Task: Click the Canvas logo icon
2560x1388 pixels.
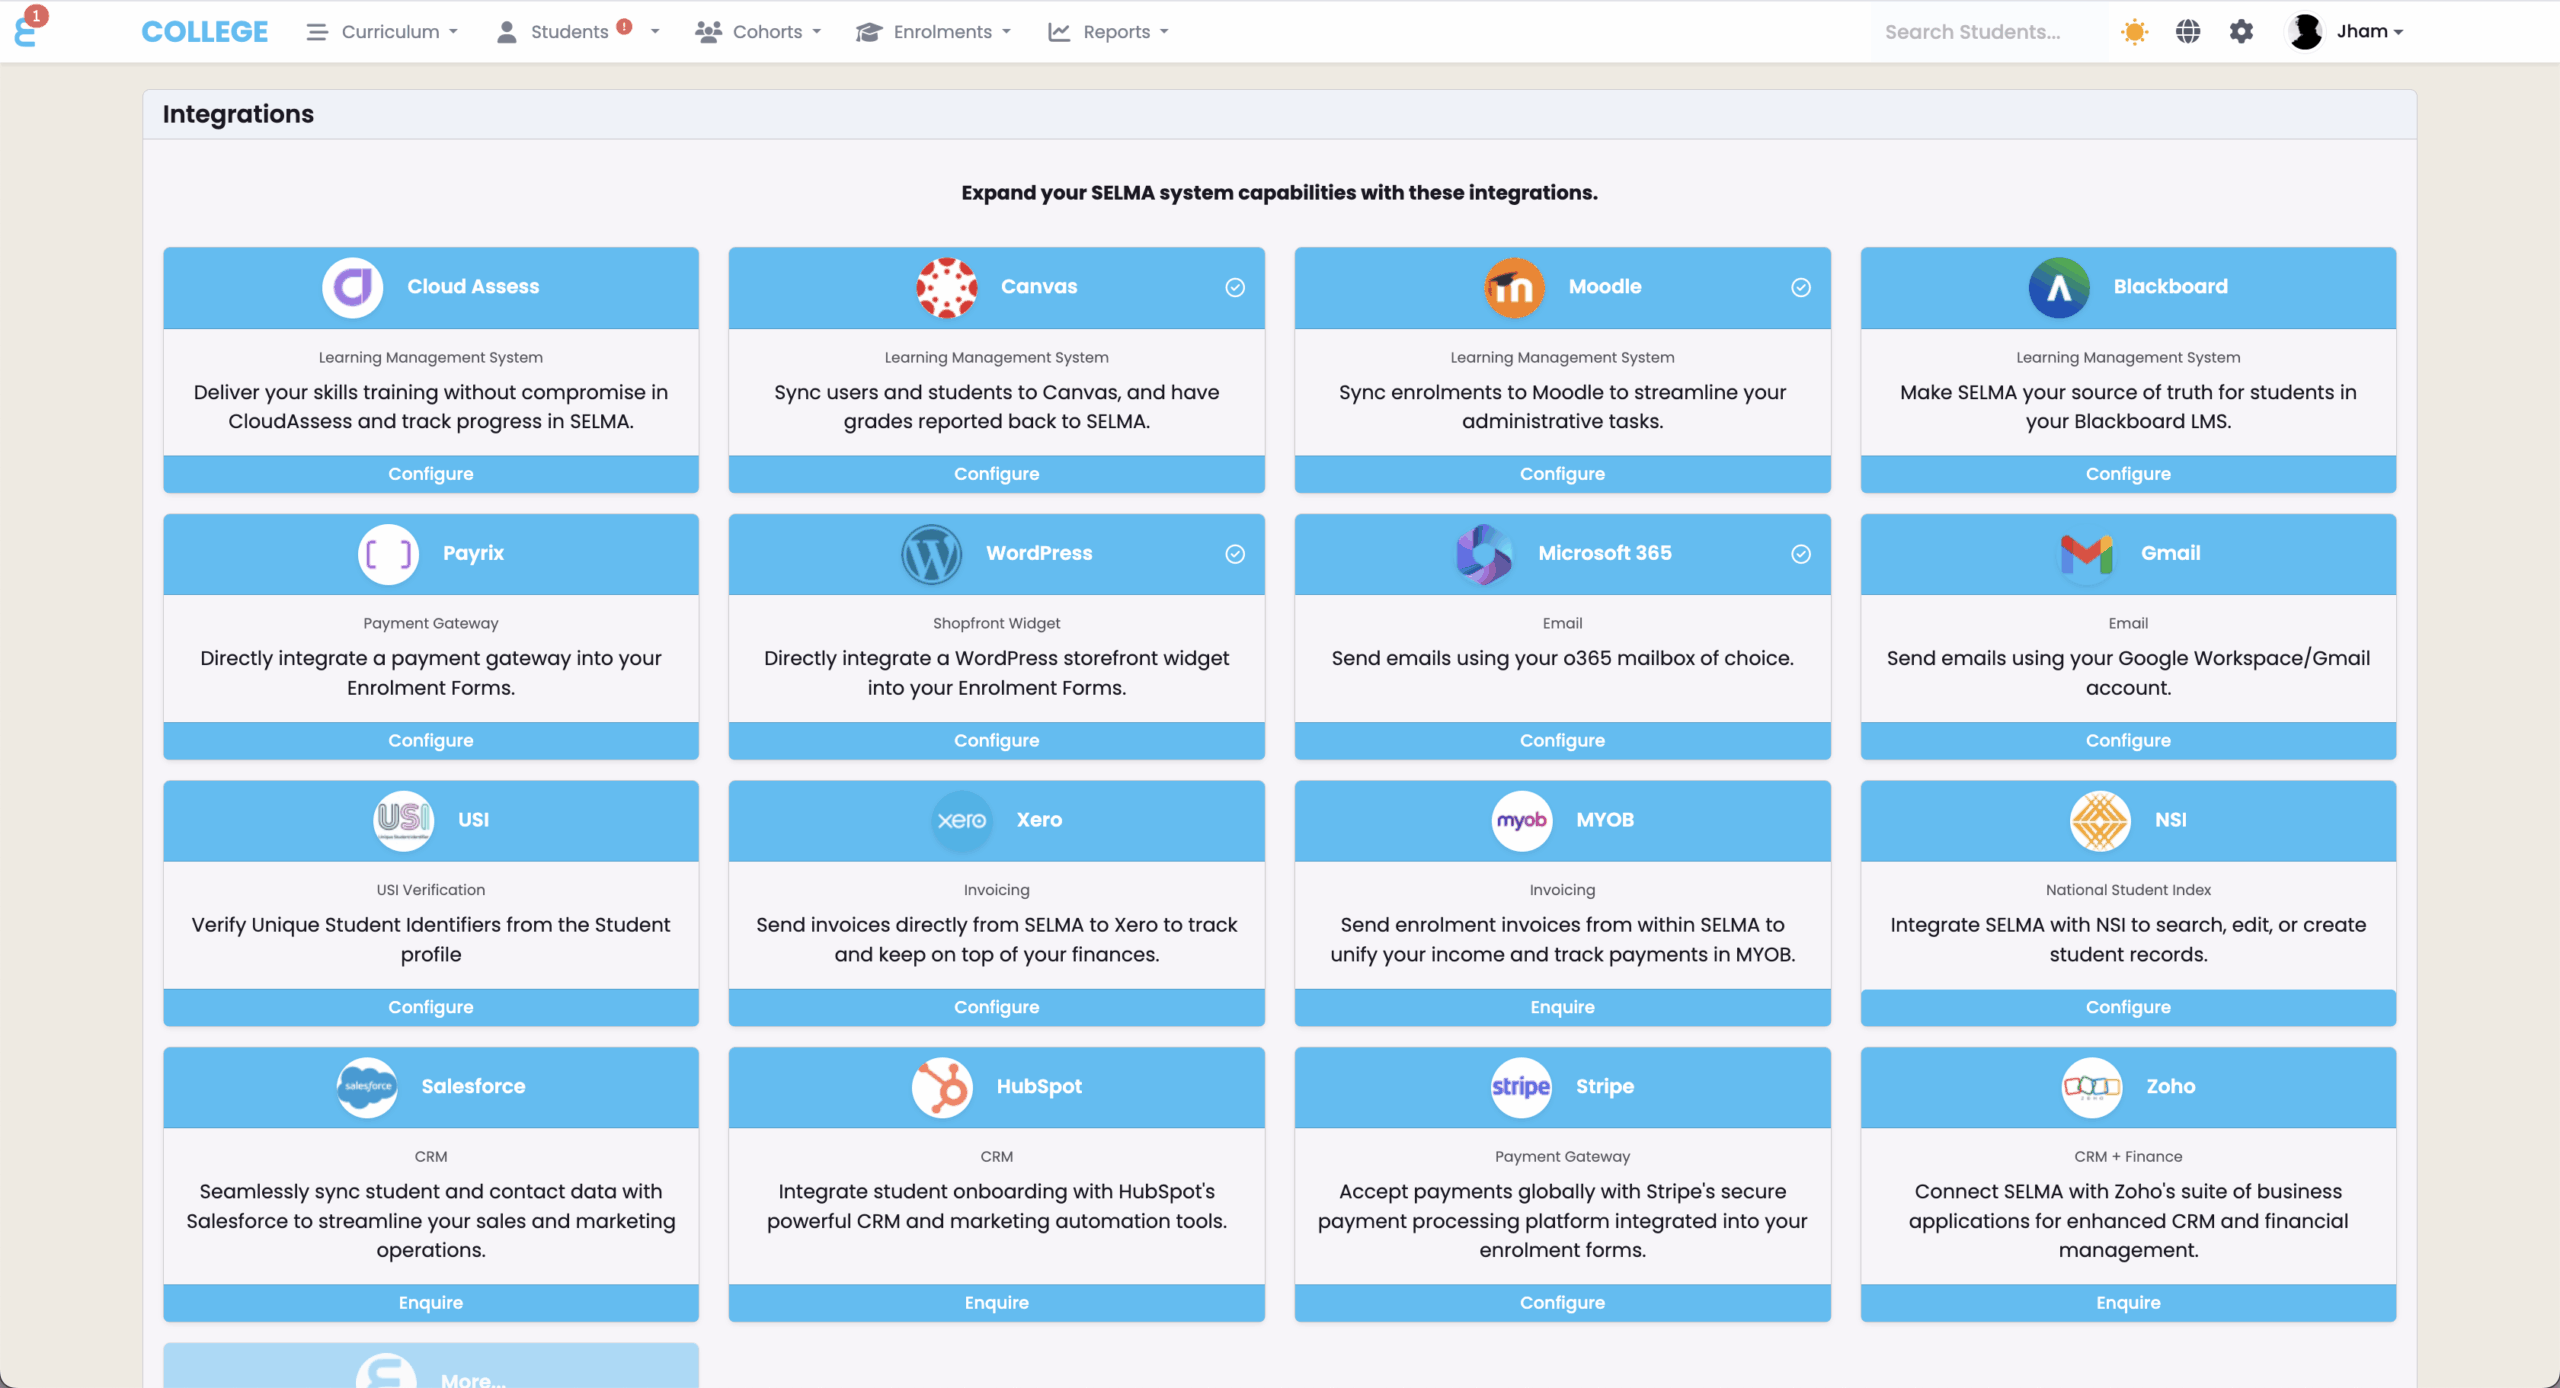Action: point(946,287)
